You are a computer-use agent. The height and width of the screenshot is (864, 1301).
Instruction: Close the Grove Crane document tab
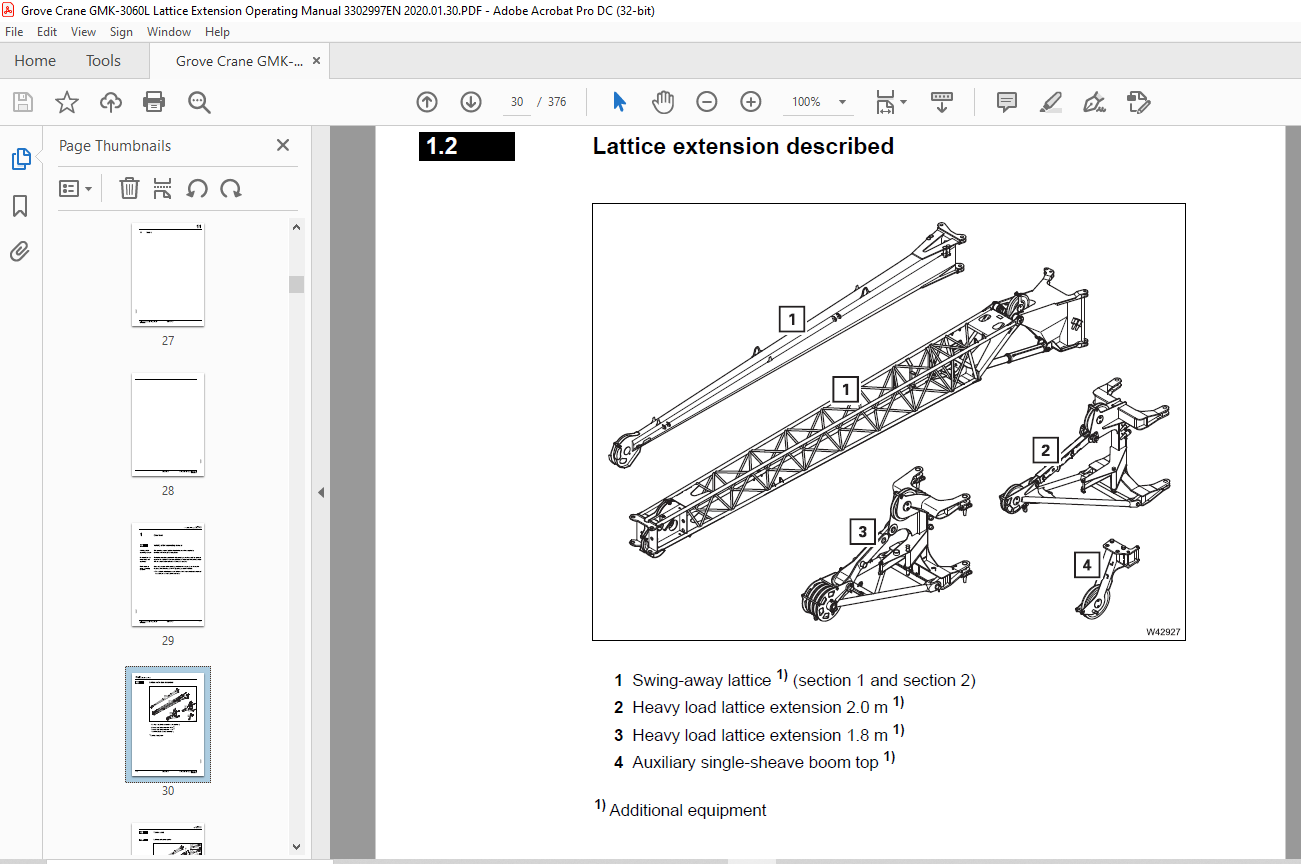[317, 61]
